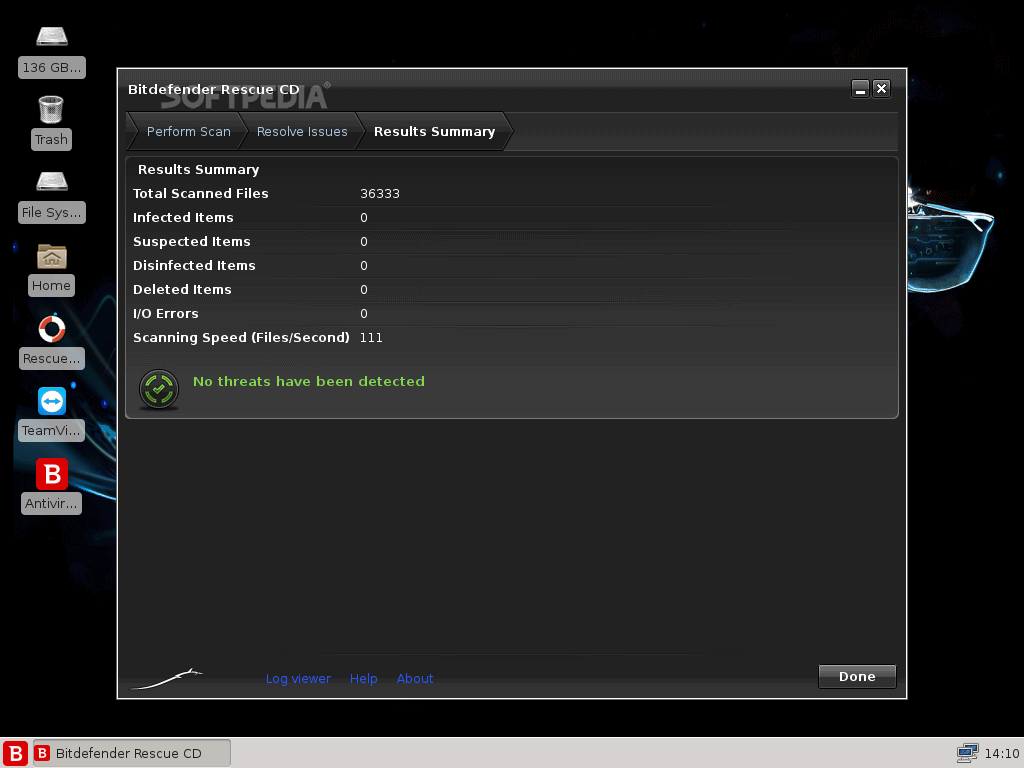Click the Suspected Items label
Viewport: 1024px width, 768px height.
[191, 242]
